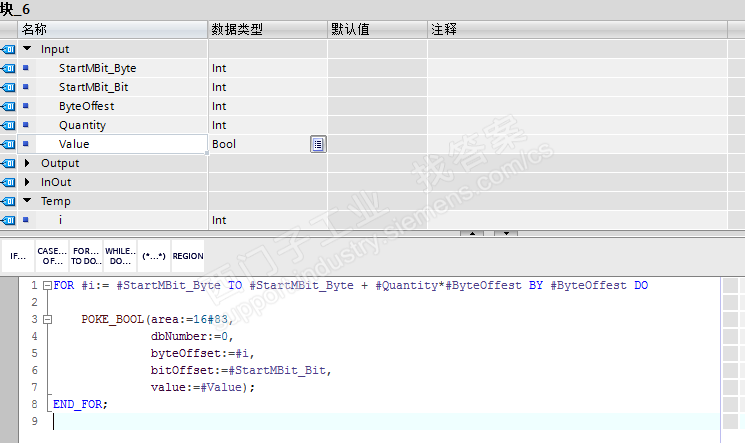
Task: Insert CASE OF statement template
Action: click(52, 256)
